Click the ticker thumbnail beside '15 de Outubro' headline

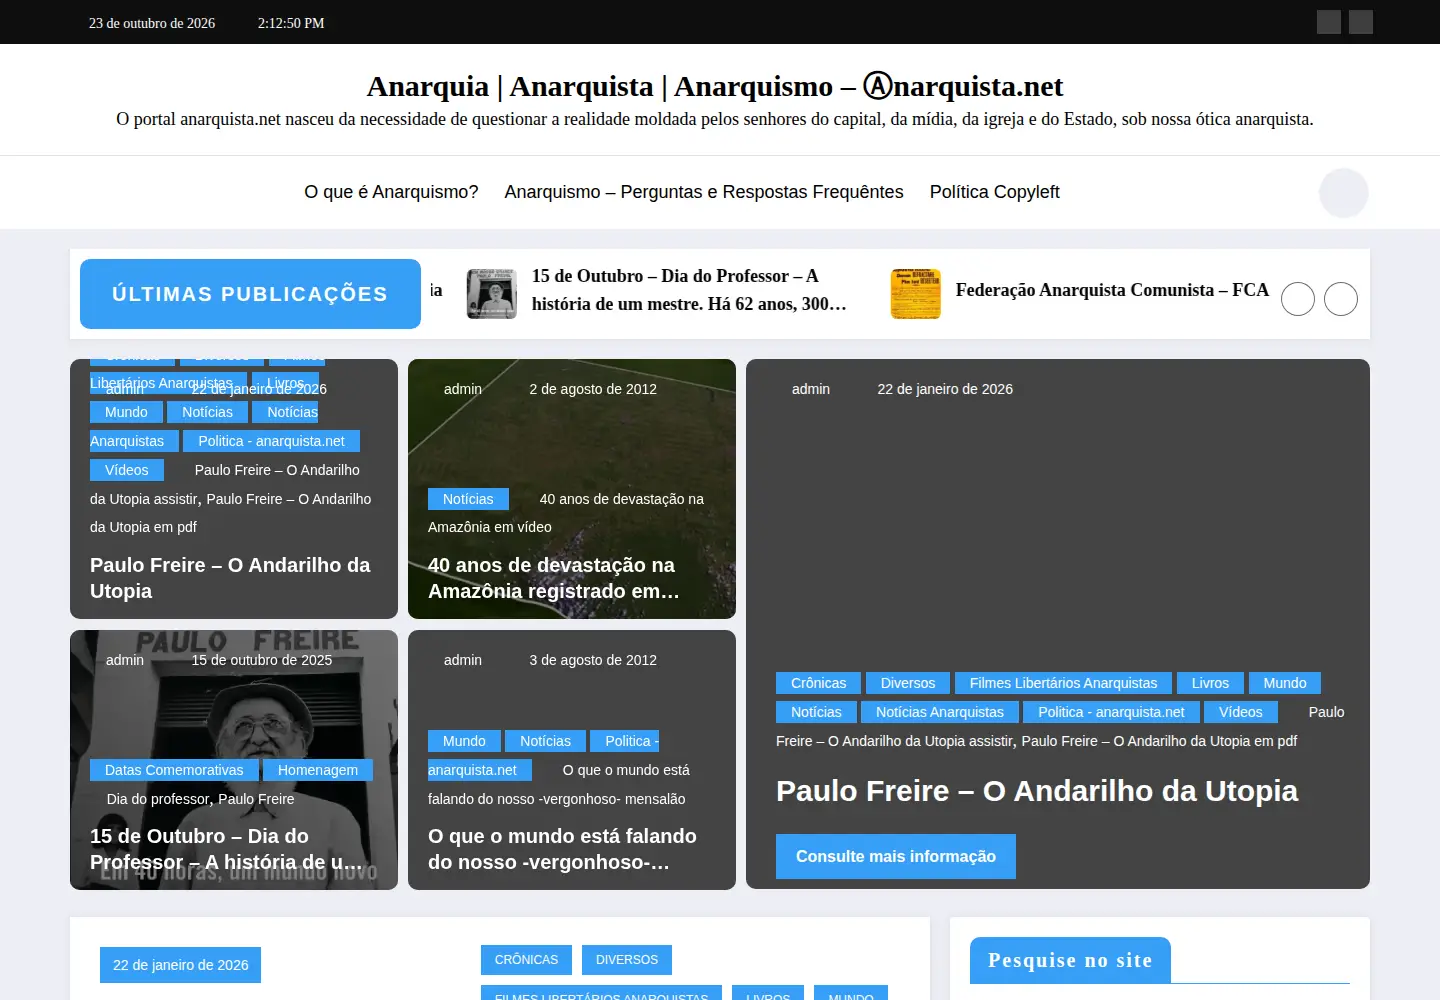point(492,294)
